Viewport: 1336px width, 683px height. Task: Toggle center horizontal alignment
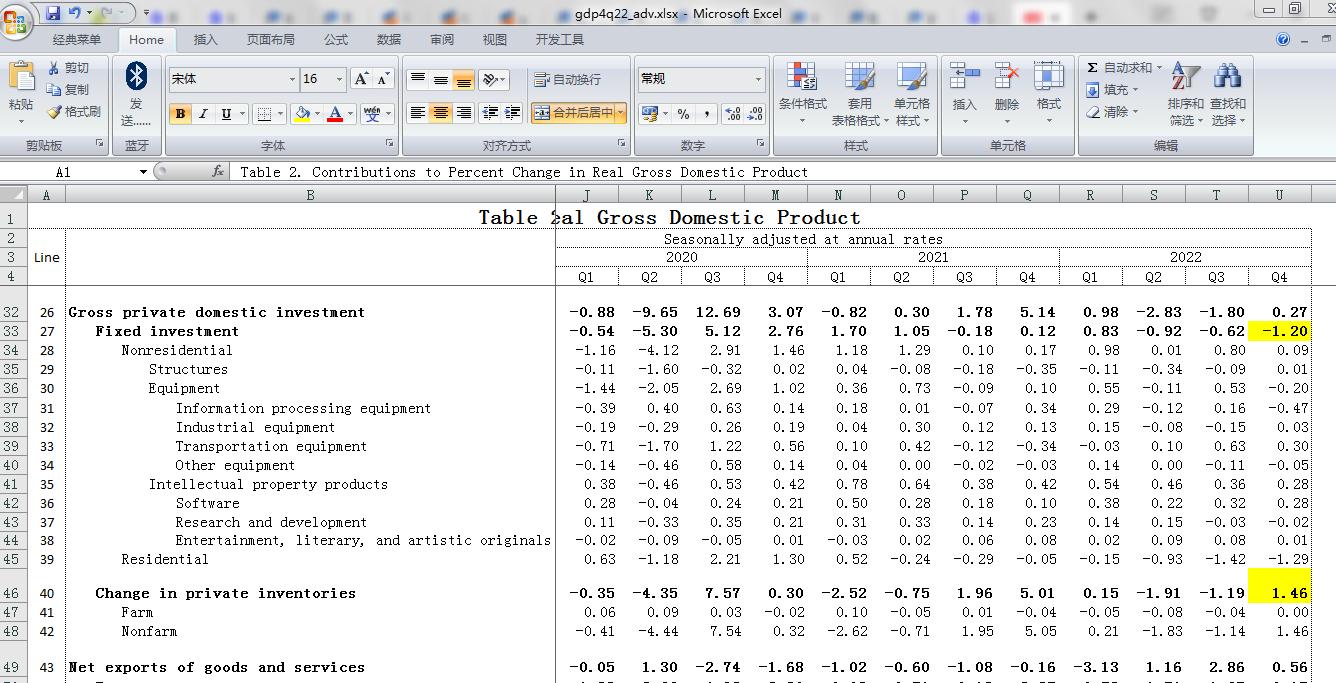pyautogui.click(x=440, y=113)
